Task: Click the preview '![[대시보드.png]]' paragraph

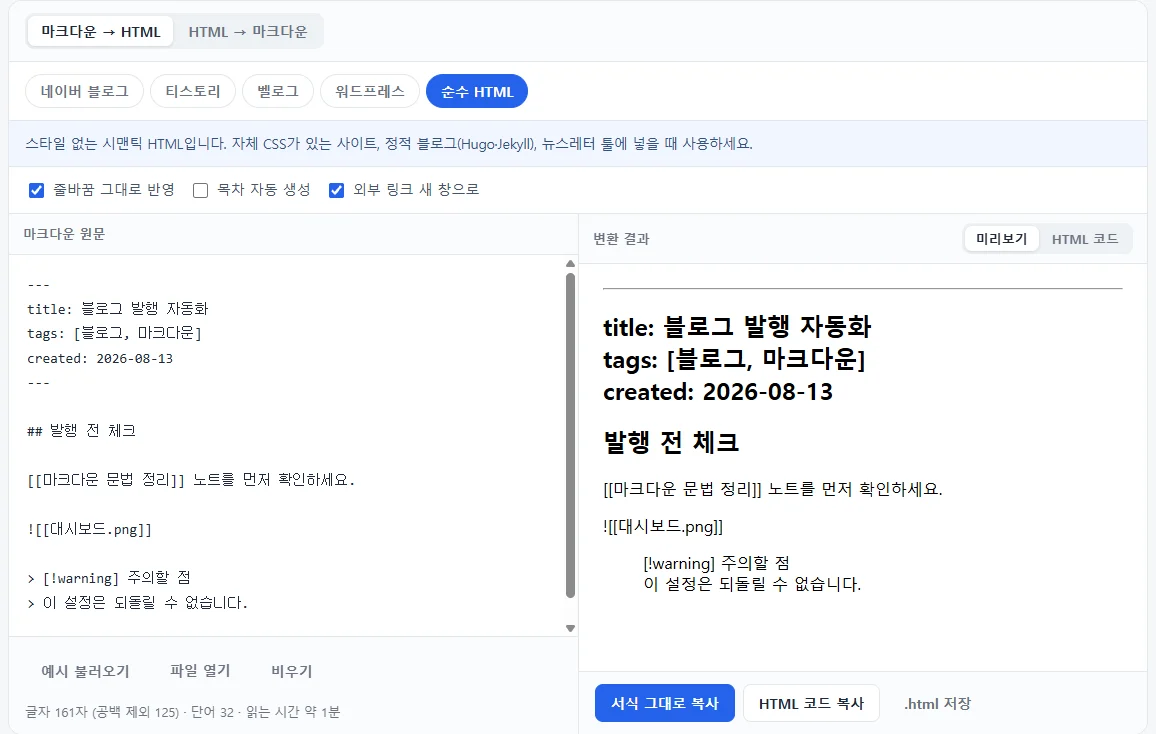Action: [x=663, y=526]
